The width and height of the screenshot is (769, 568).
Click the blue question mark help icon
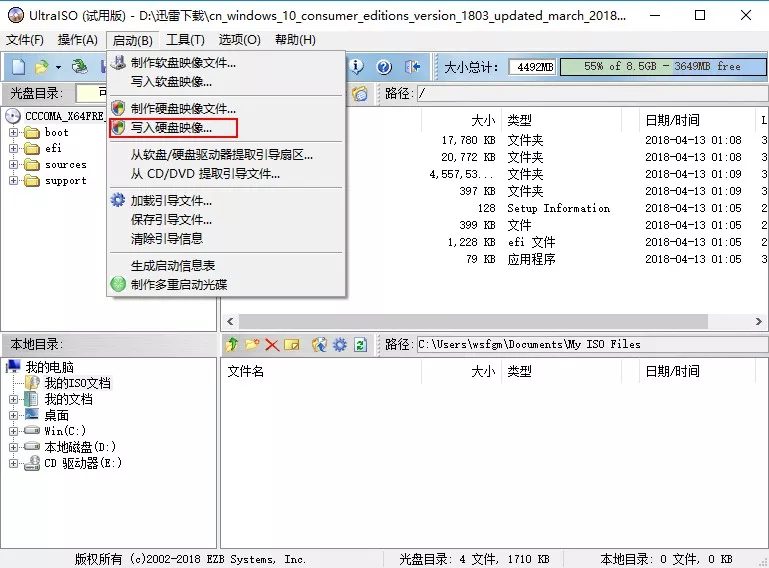[384, 66]
